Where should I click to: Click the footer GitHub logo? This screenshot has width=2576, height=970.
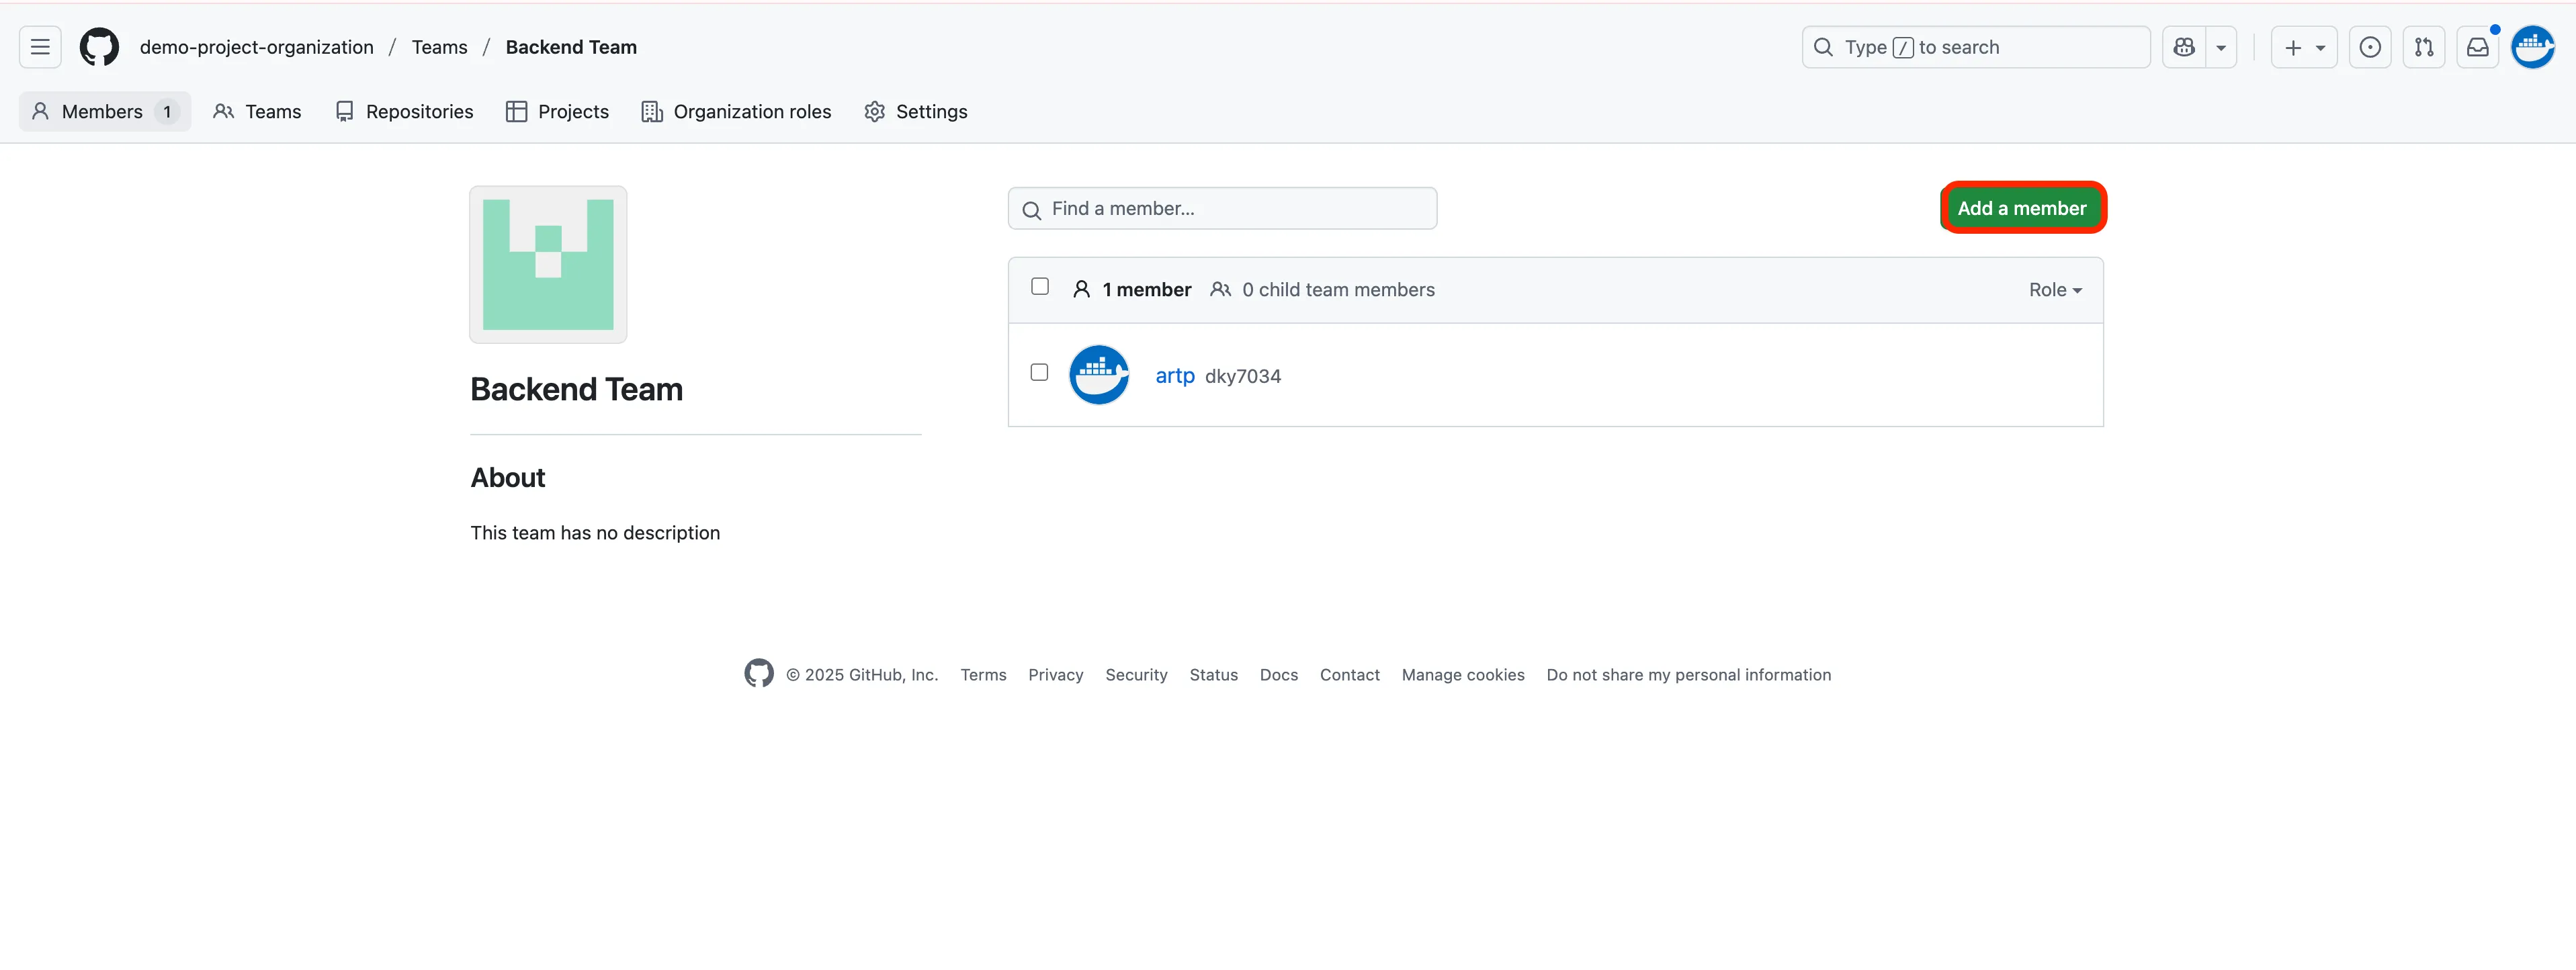tap(758, 674)
